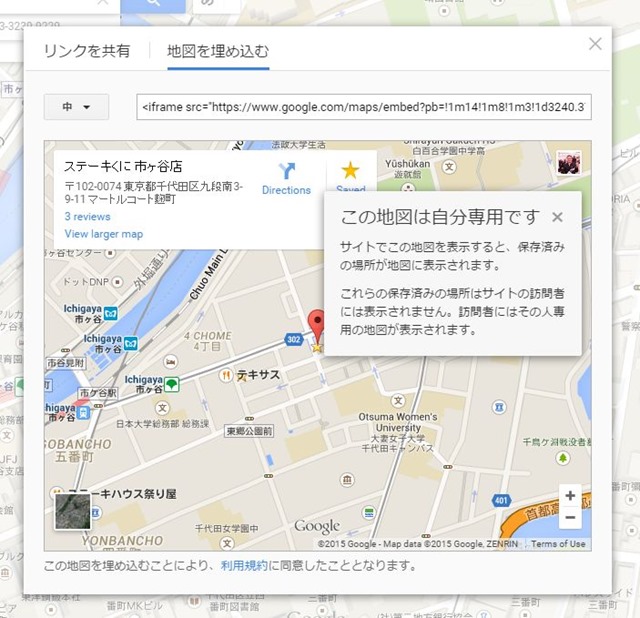Zoom in with plus button
640x618 pixels.
[x=570, y=496]
